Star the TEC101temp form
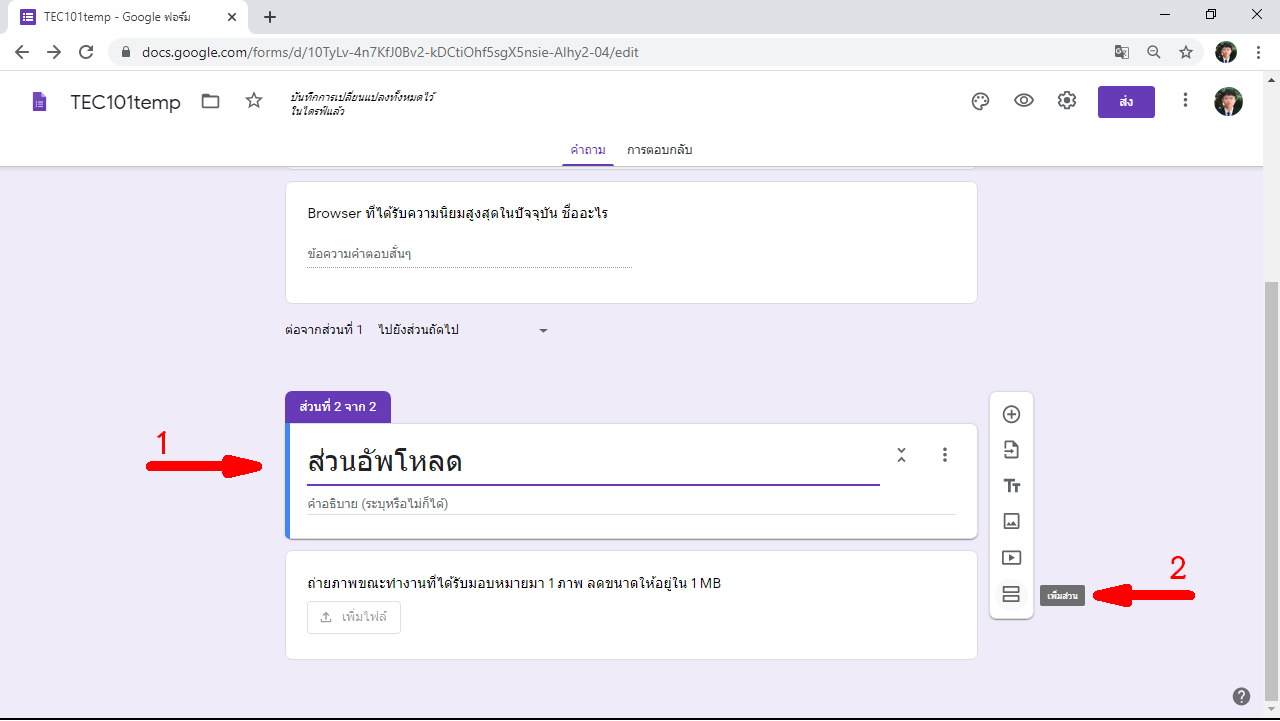 254,101
